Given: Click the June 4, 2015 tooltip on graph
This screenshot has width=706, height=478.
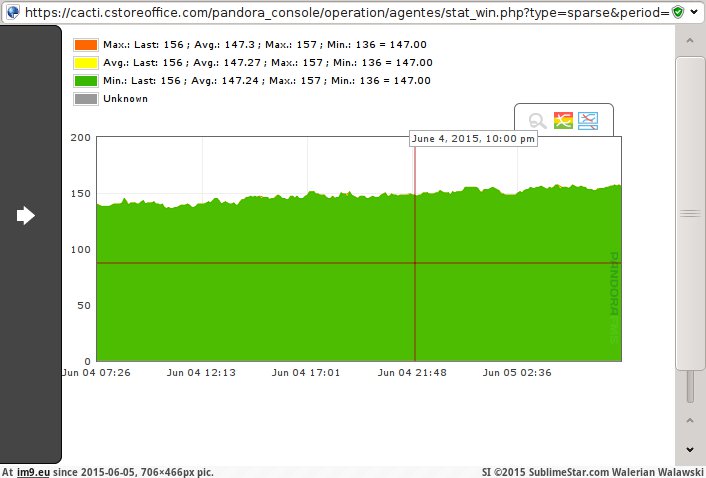Looking at the screenshot, I should click(x=473, y=139).
